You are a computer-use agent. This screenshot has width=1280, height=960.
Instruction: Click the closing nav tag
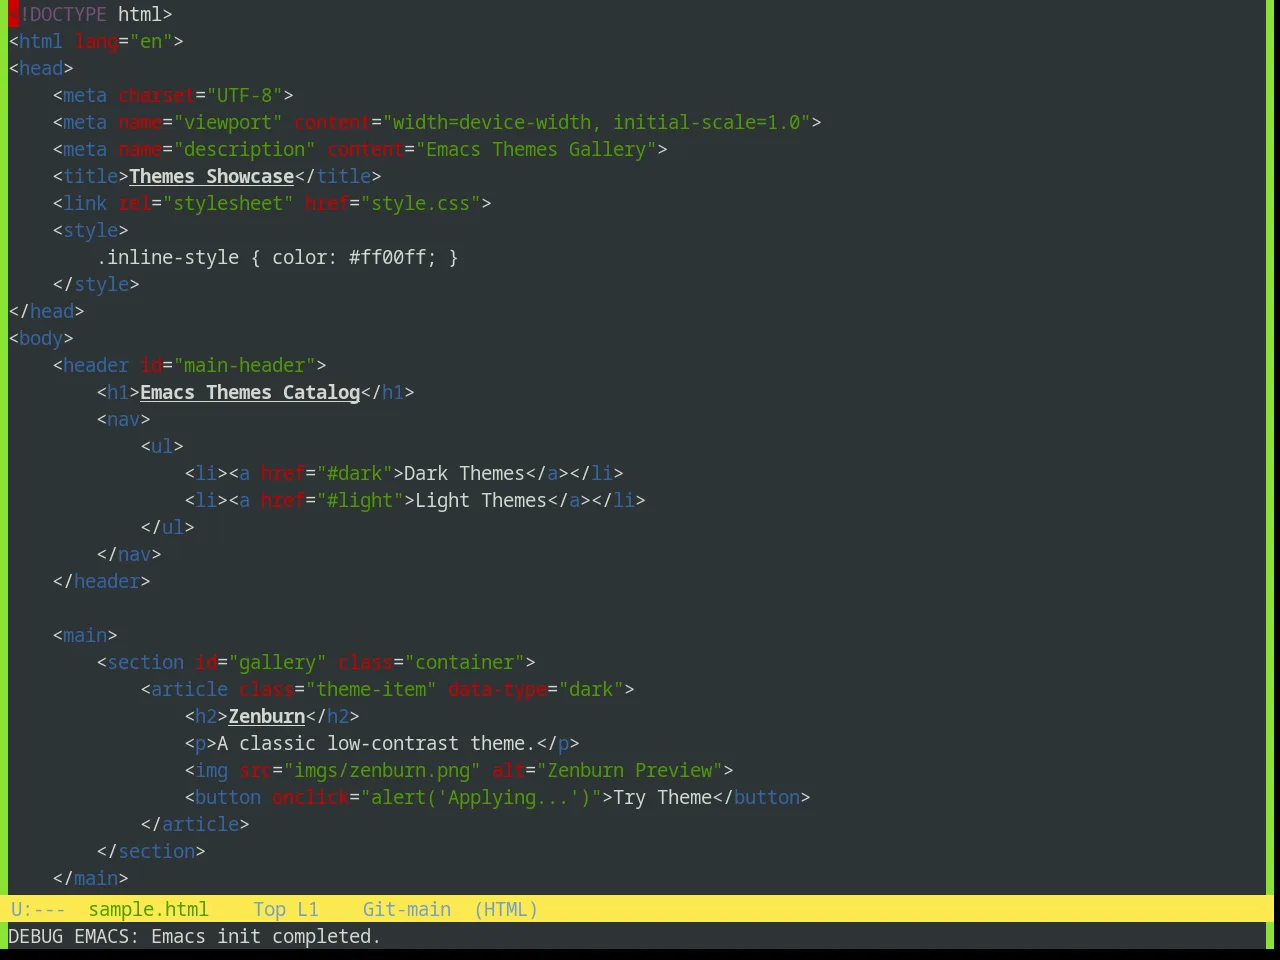tap(129, 554)
